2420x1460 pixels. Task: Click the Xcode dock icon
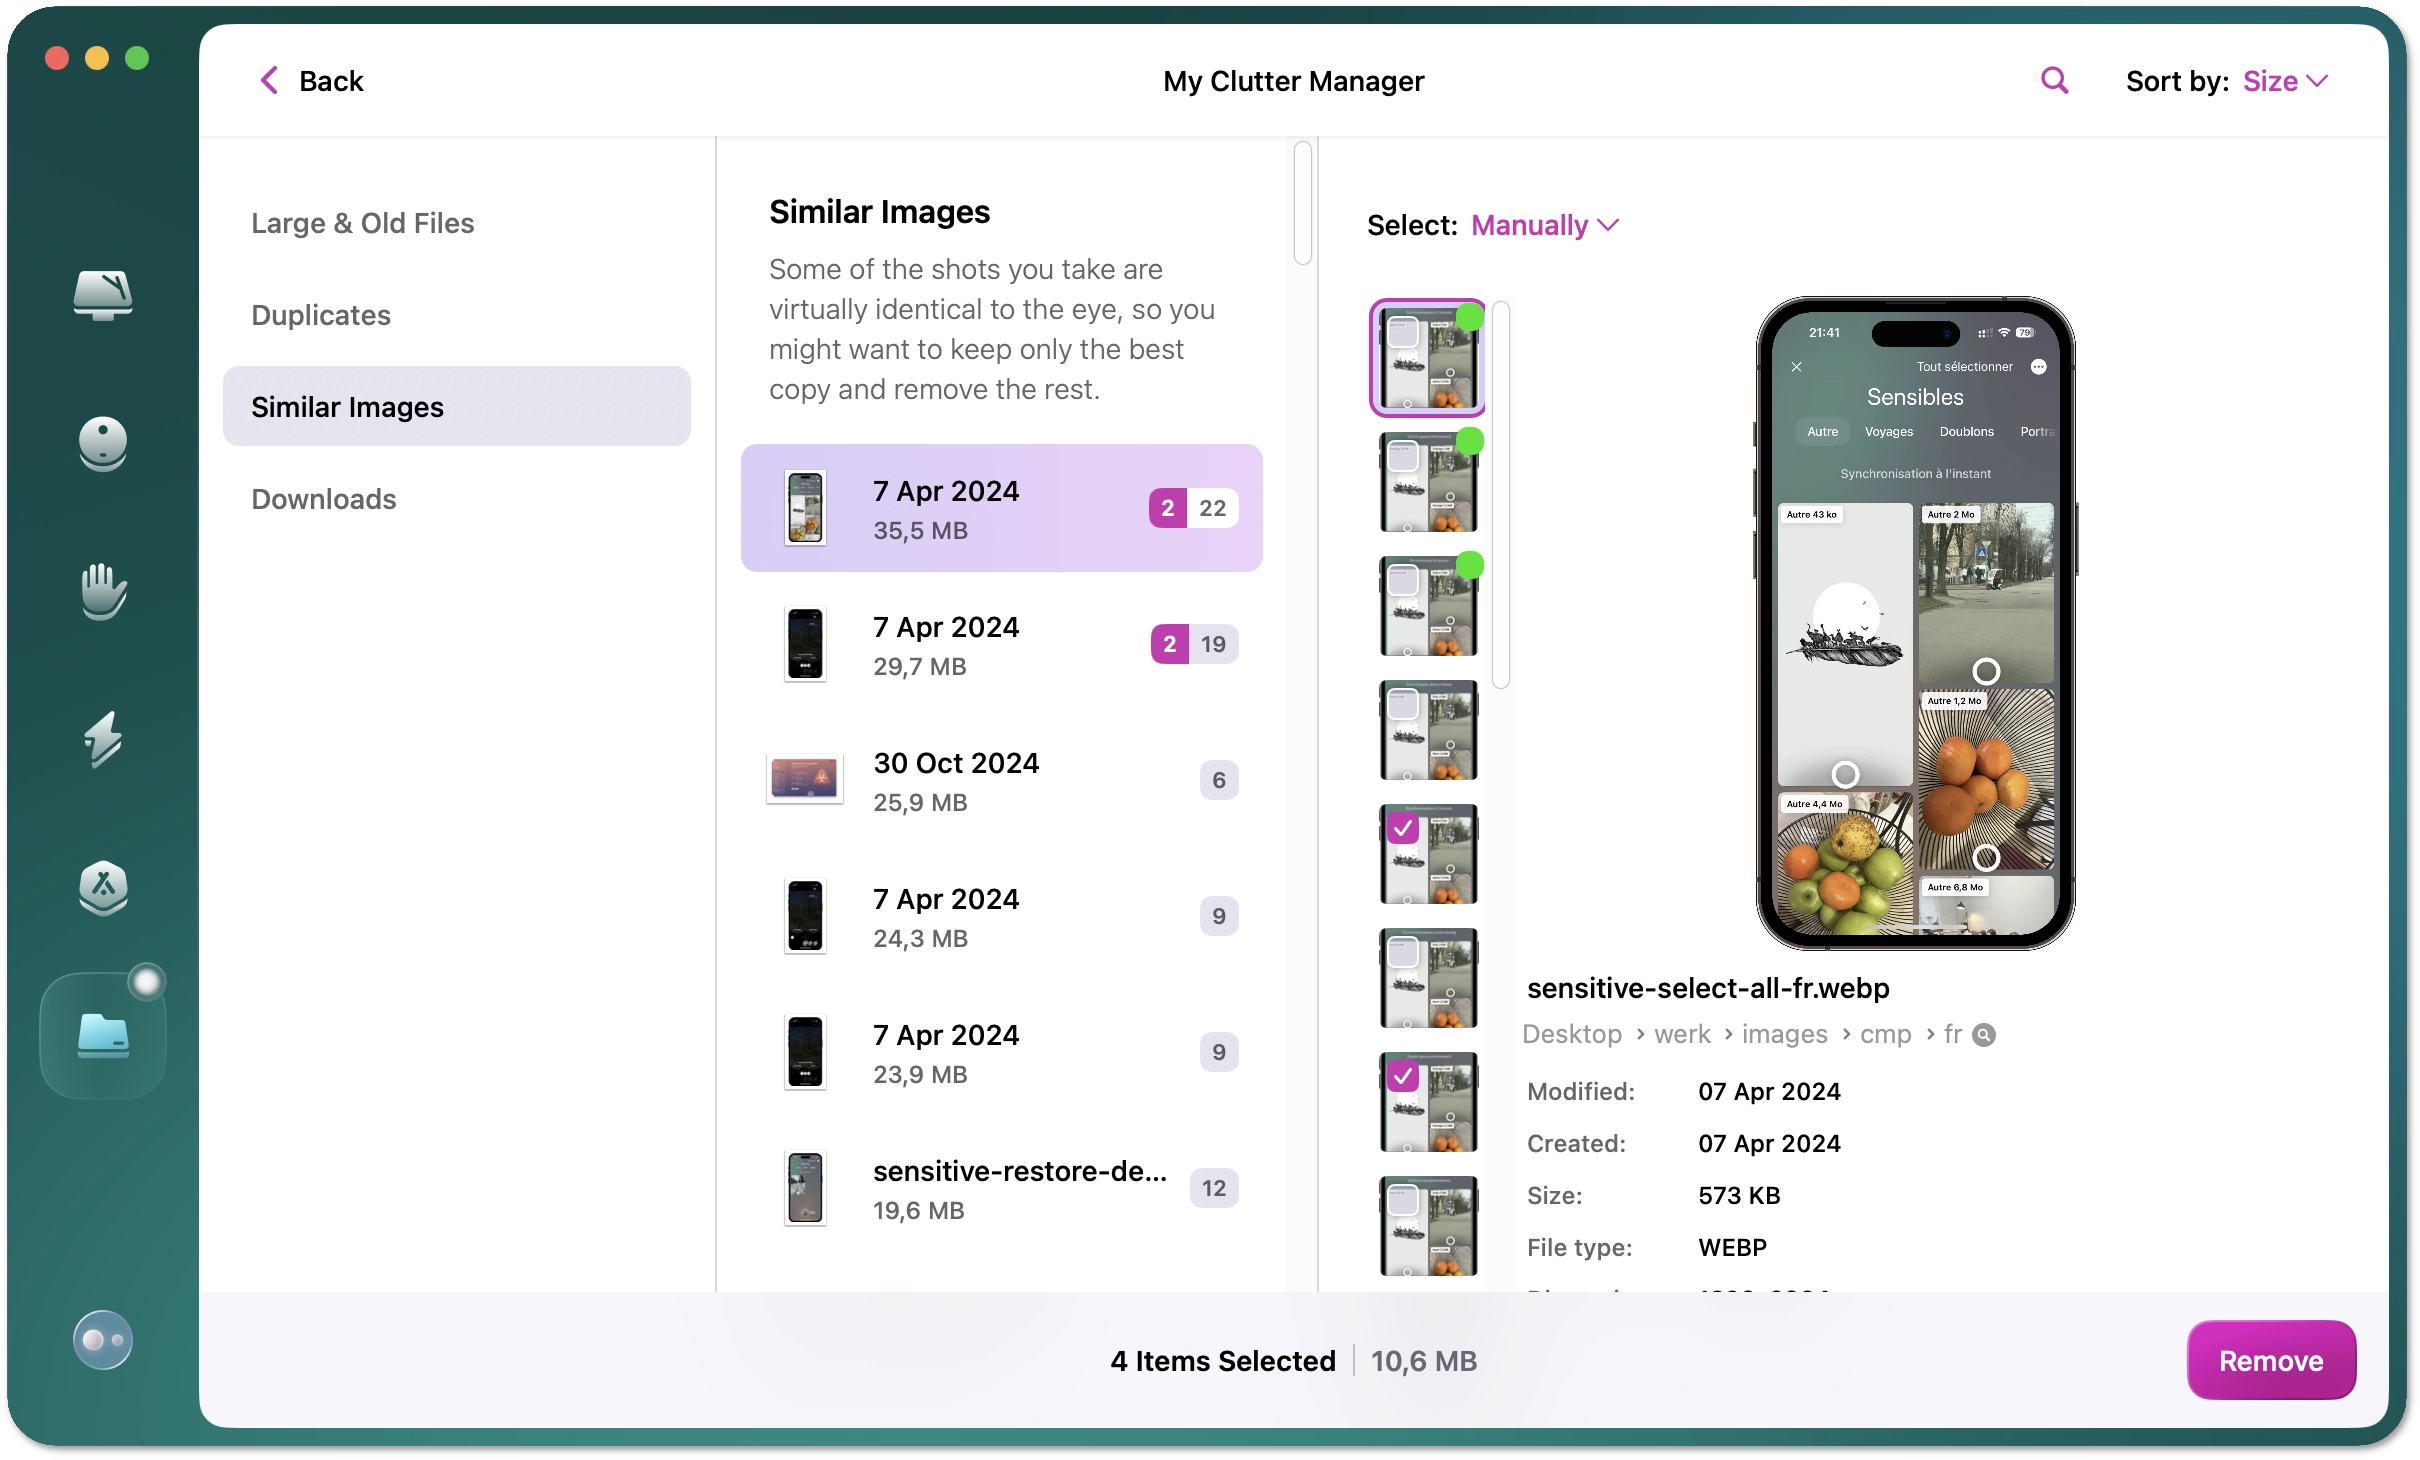100,881
